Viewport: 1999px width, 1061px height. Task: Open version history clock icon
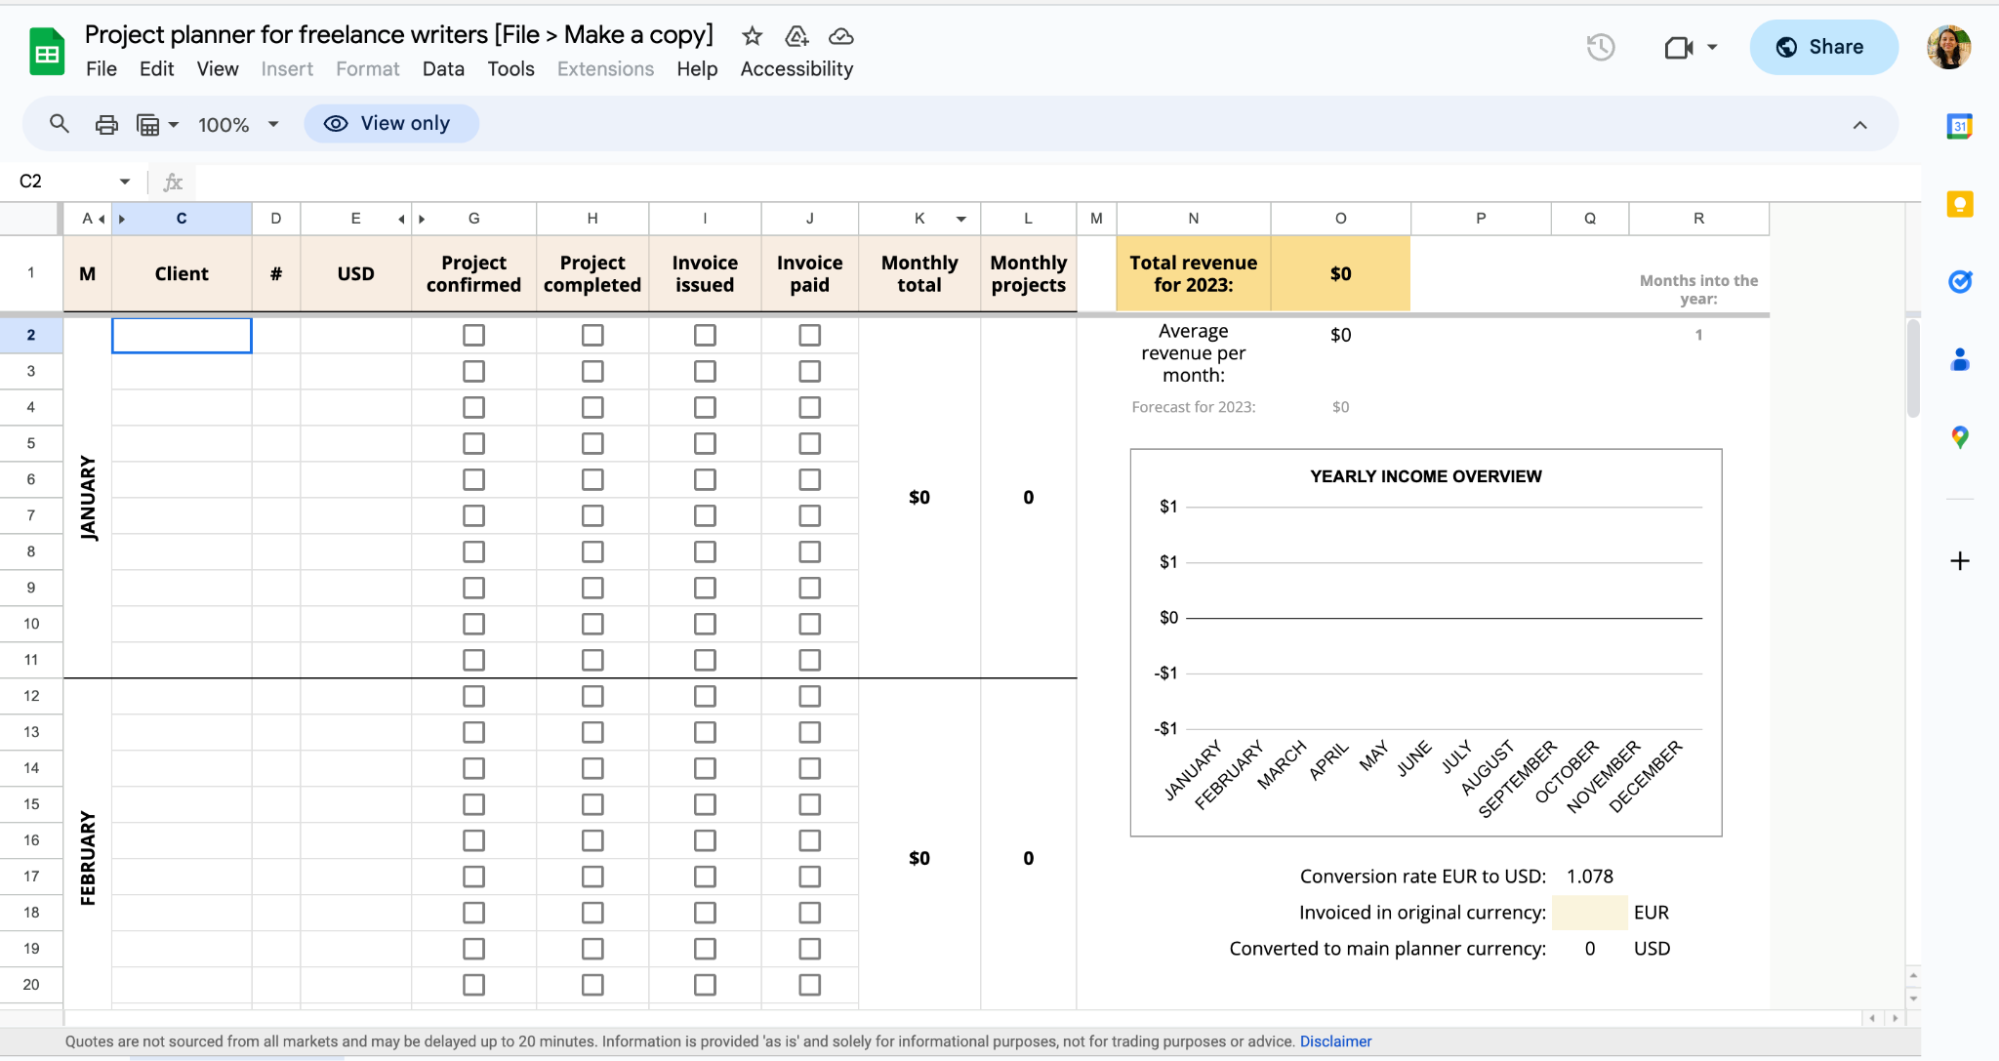(1600, 47)
